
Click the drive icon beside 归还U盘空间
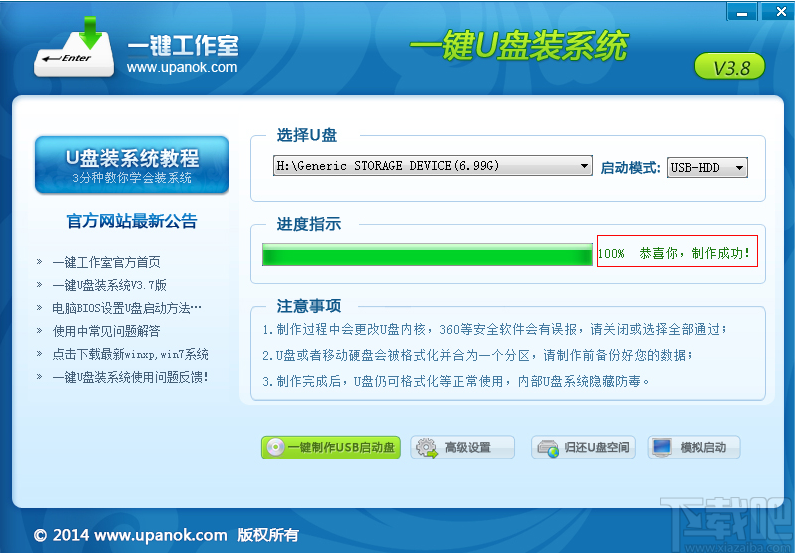pyautogui.click(x=548, y=448)
